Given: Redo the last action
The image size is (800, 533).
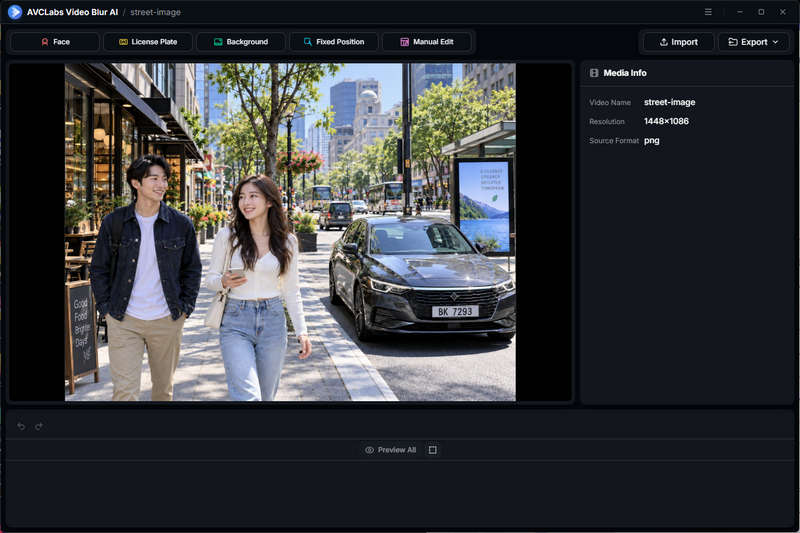Looking at the screenshot, I should point(39,426).
